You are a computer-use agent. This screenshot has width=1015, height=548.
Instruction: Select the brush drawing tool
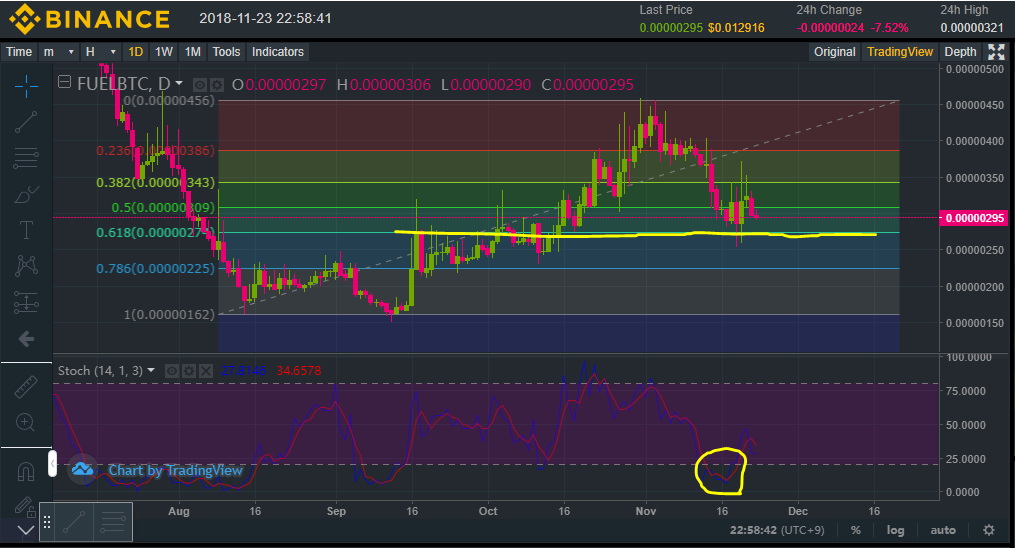(x=26, y=193)
